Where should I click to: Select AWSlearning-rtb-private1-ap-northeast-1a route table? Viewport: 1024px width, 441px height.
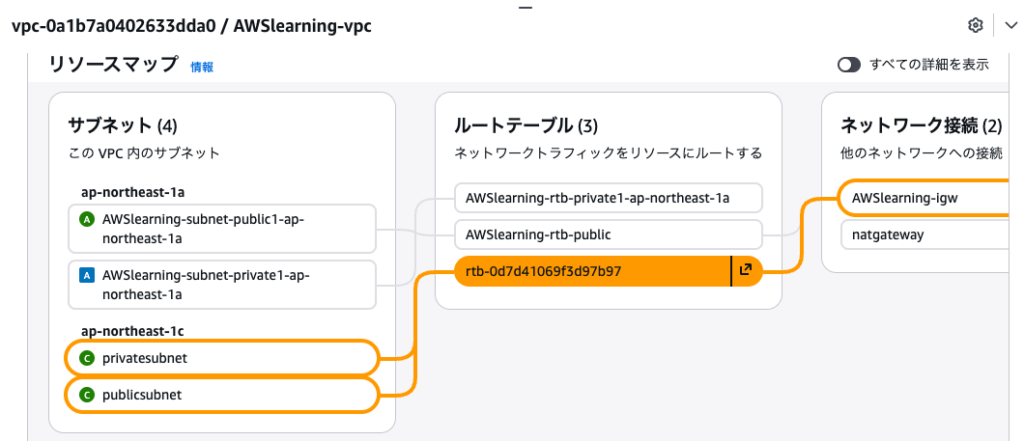click(x=607, y=198)
